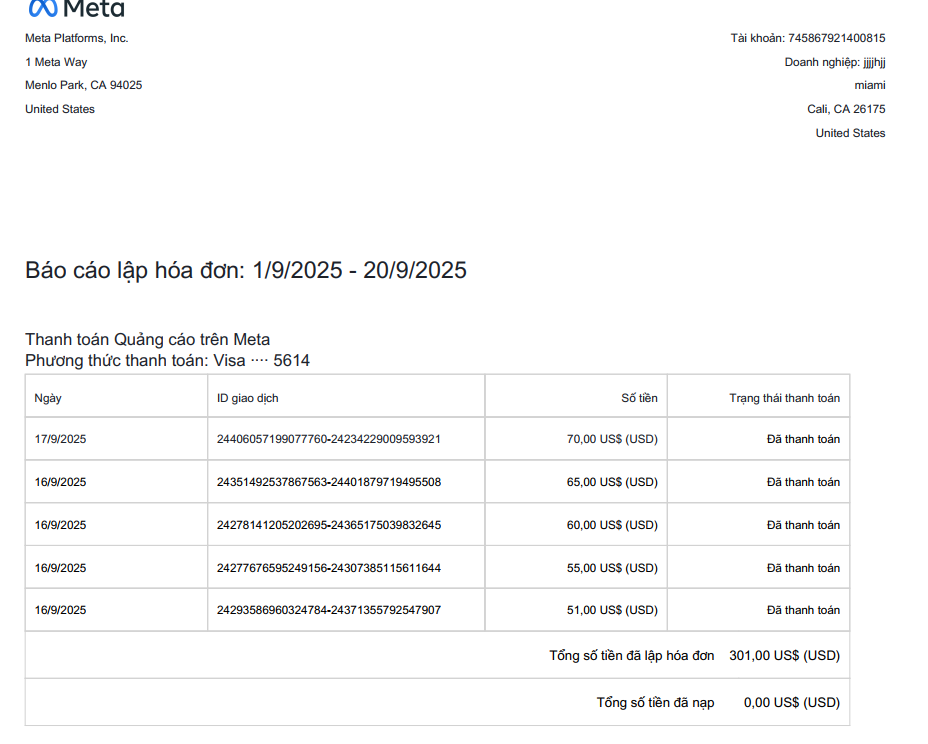Click the 'Tổng số tiền đã nạp' label
The image size is (928, 744).
pyautogui.click(x=655, y=703)
